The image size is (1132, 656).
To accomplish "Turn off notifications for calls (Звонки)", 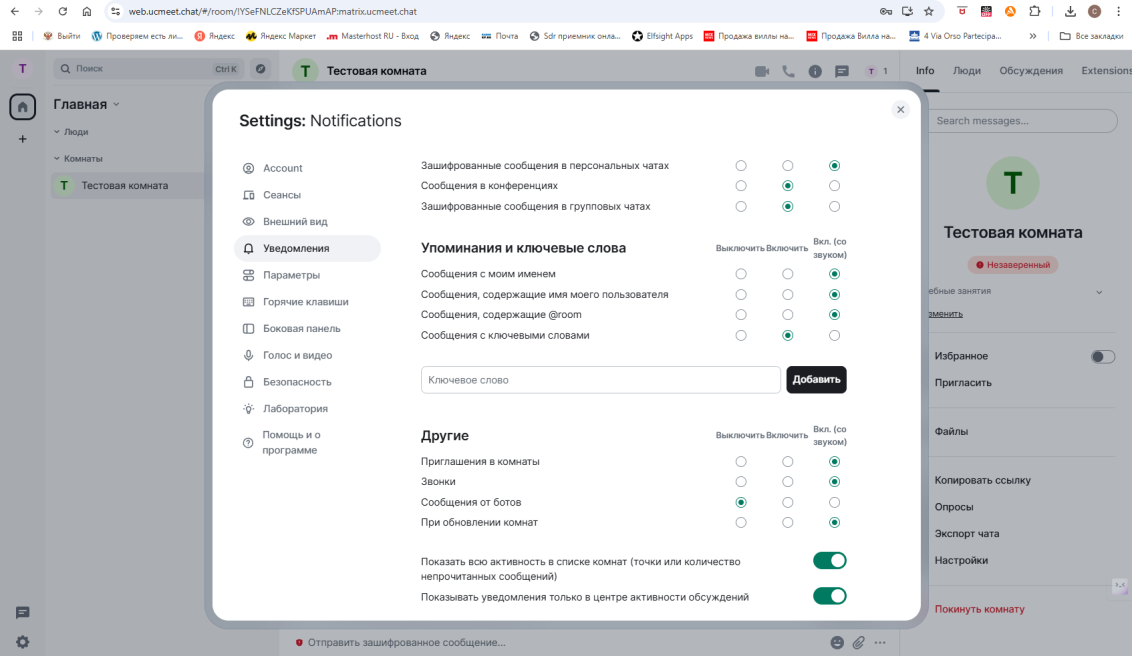I will coord(741,482).
